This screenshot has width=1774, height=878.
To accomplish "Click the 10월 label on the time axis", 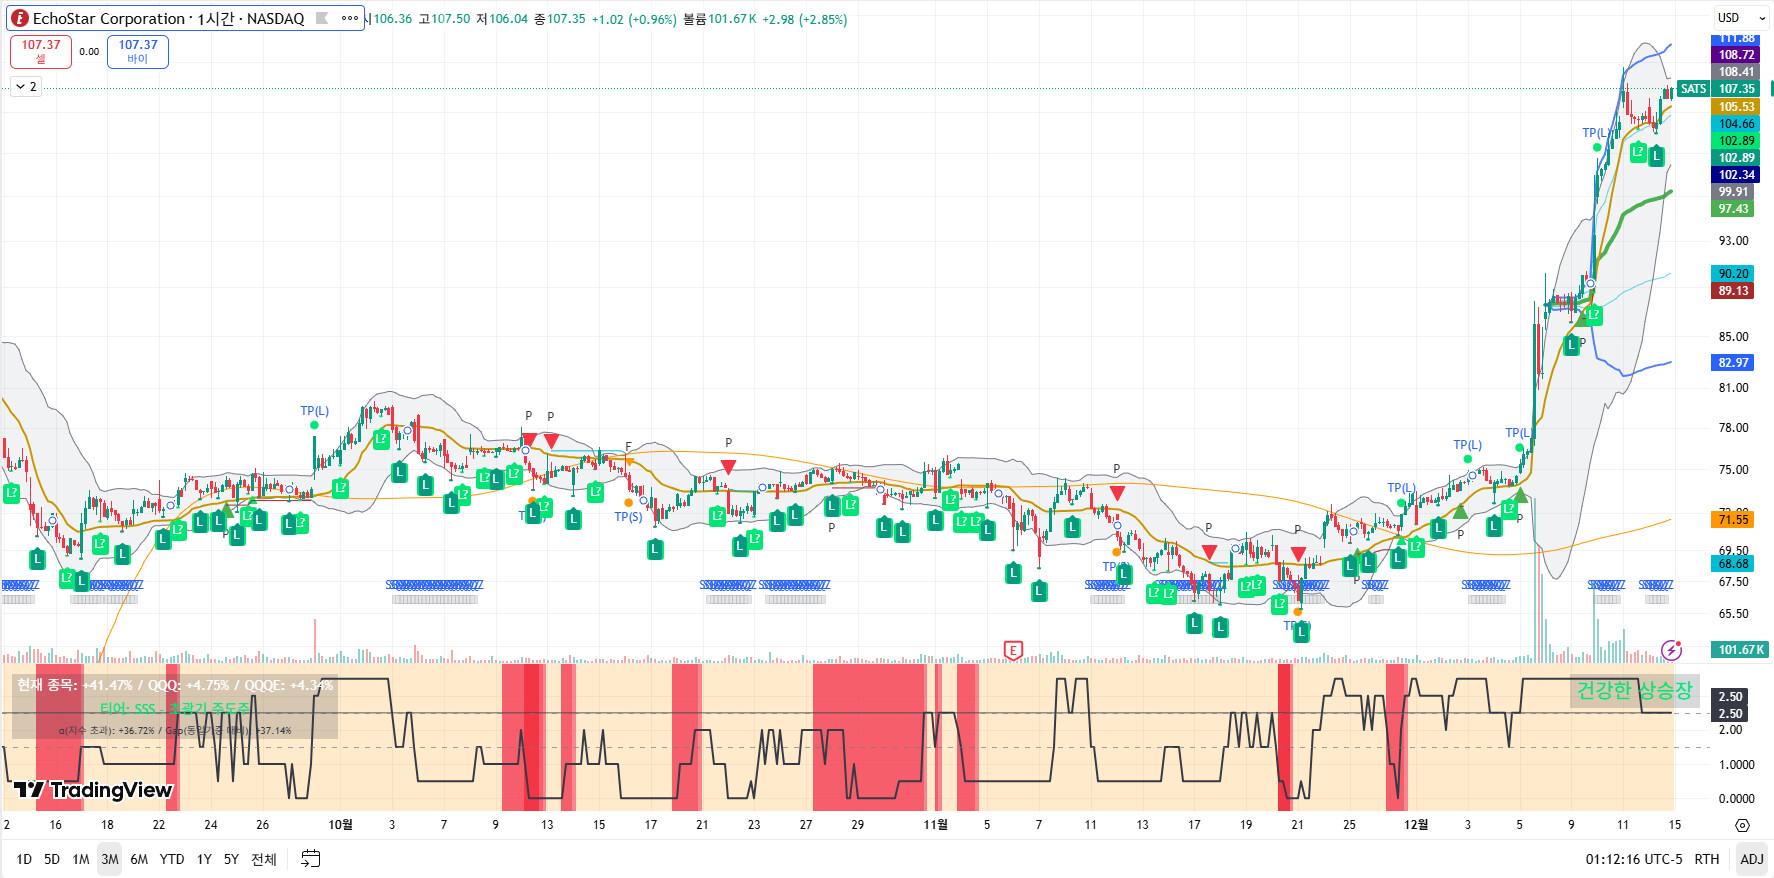I will 341,825.
